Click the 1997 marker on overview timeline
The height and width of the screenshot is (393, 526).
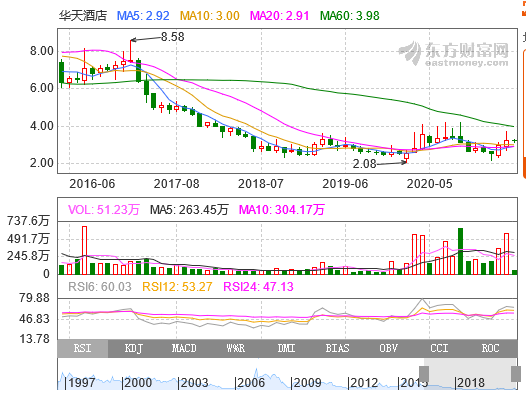(x=82, y=382)
